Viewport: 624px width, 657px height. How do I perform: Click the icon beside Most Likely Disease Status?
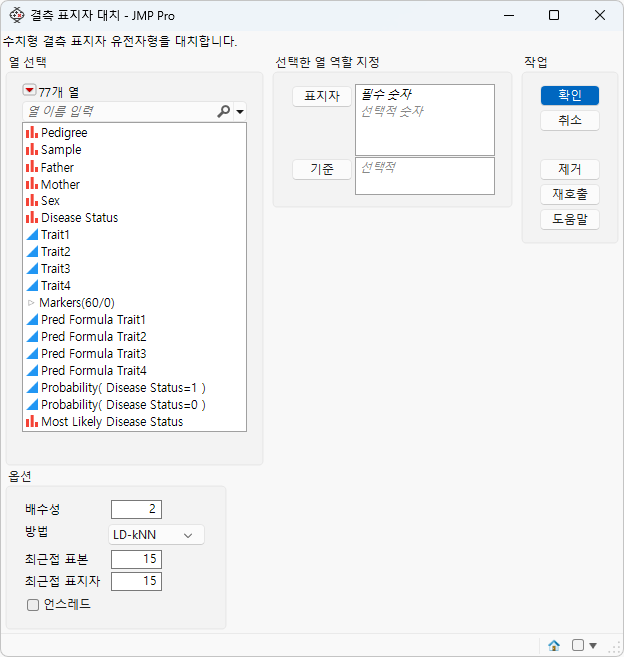pyautogui.click(x=32, y=422)
